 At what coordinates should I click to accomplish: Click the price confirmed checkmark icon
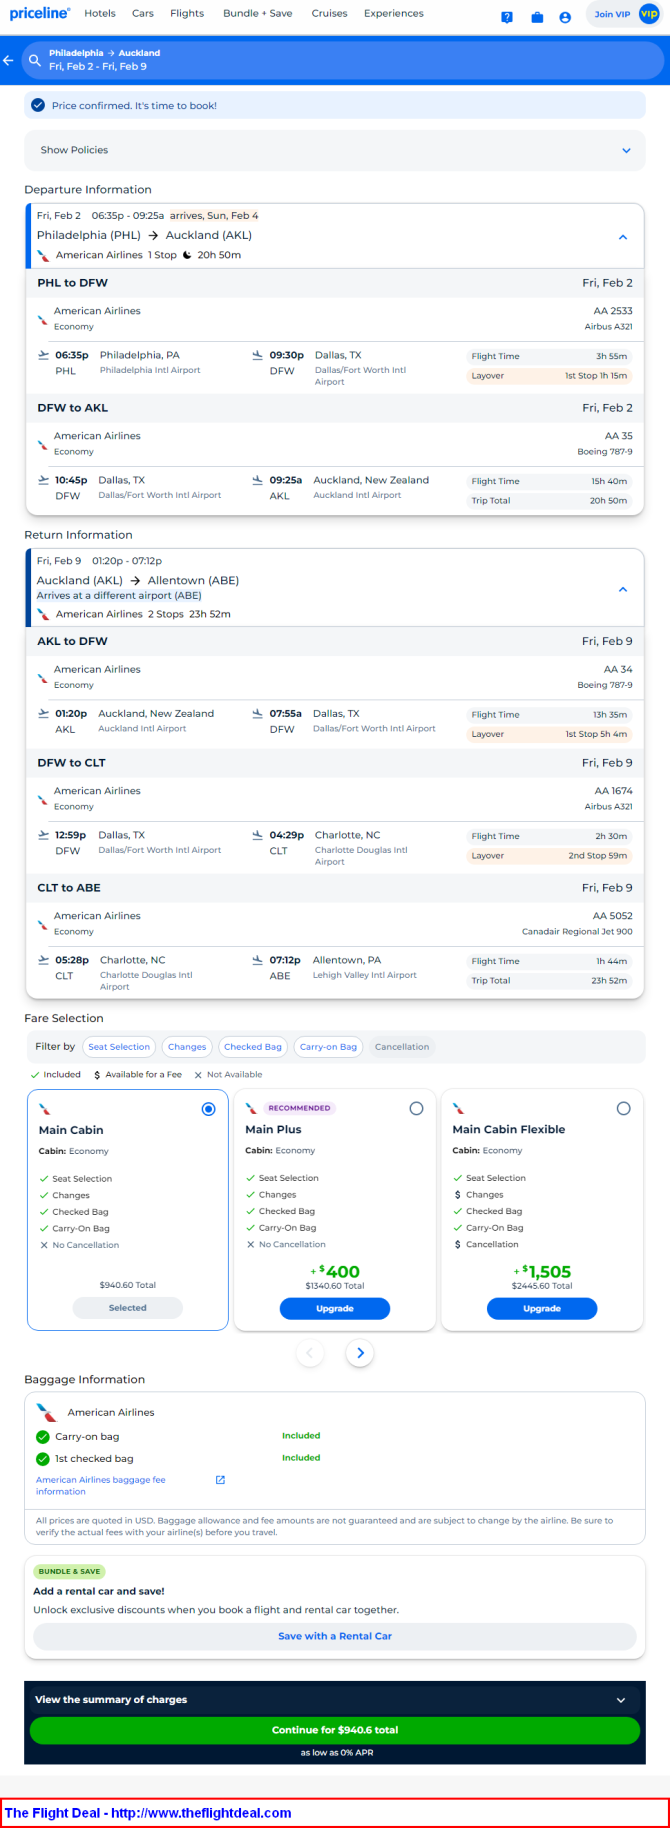click(x=38, y=105)
